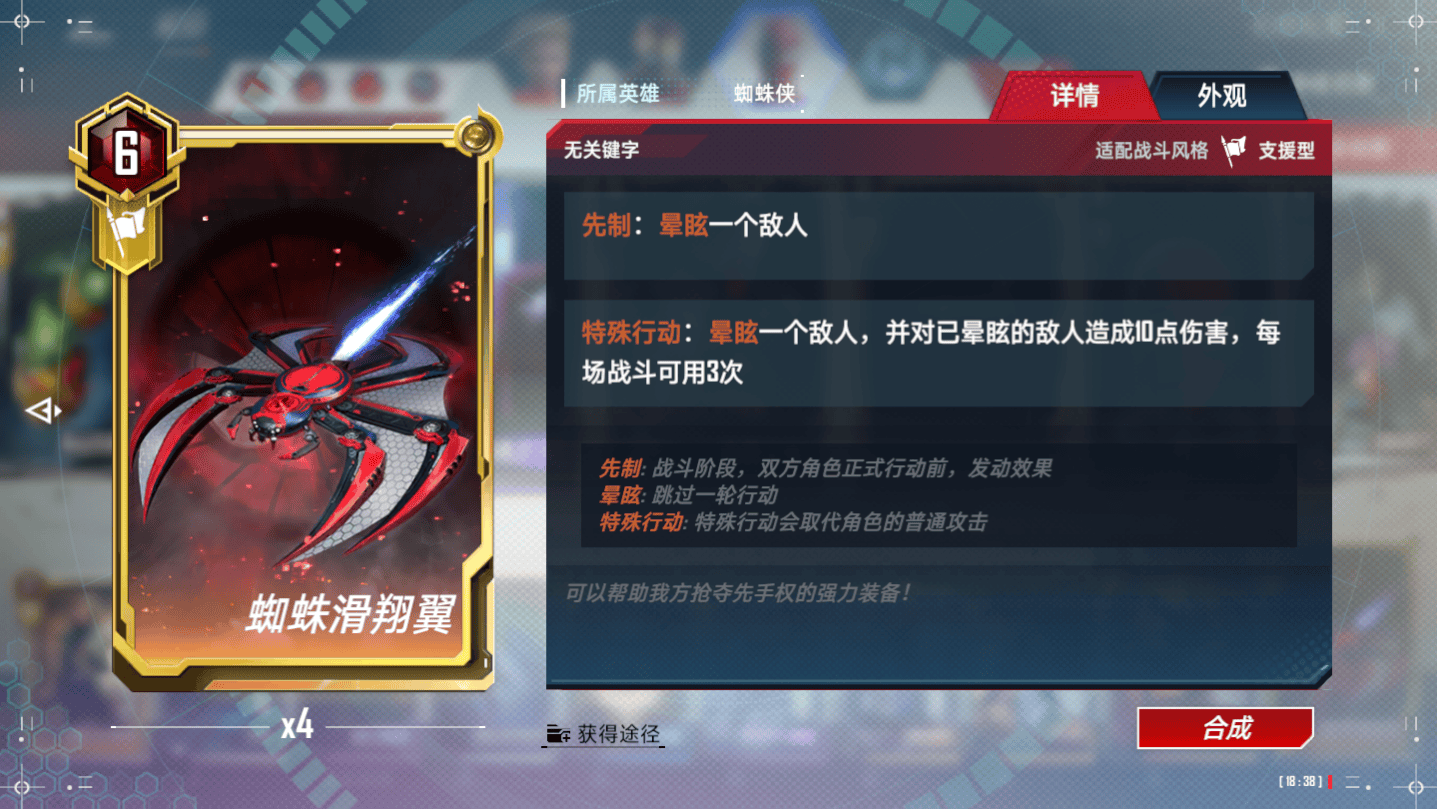The width and height of the screenshot is (1437, 809).
Task: Switch to the 外观 appearance tab
Action: [x=1222, y=96]
